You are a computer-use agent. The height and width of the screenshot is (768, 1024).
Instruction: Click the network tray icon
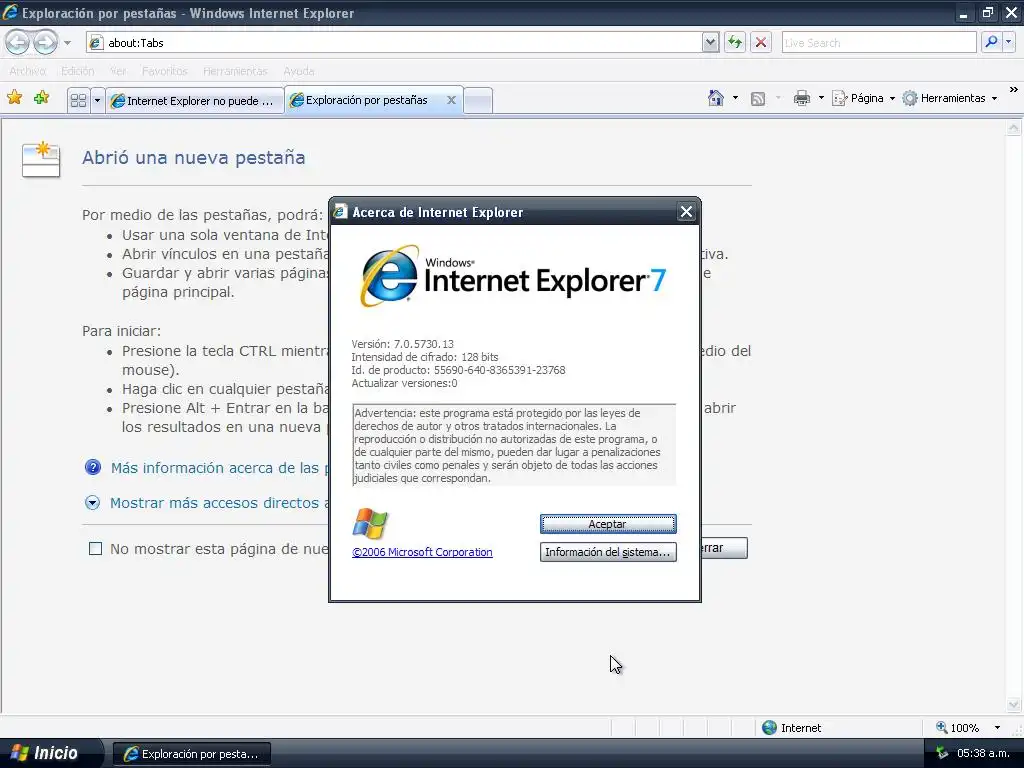pyautogui.click(x=941, y=753)
